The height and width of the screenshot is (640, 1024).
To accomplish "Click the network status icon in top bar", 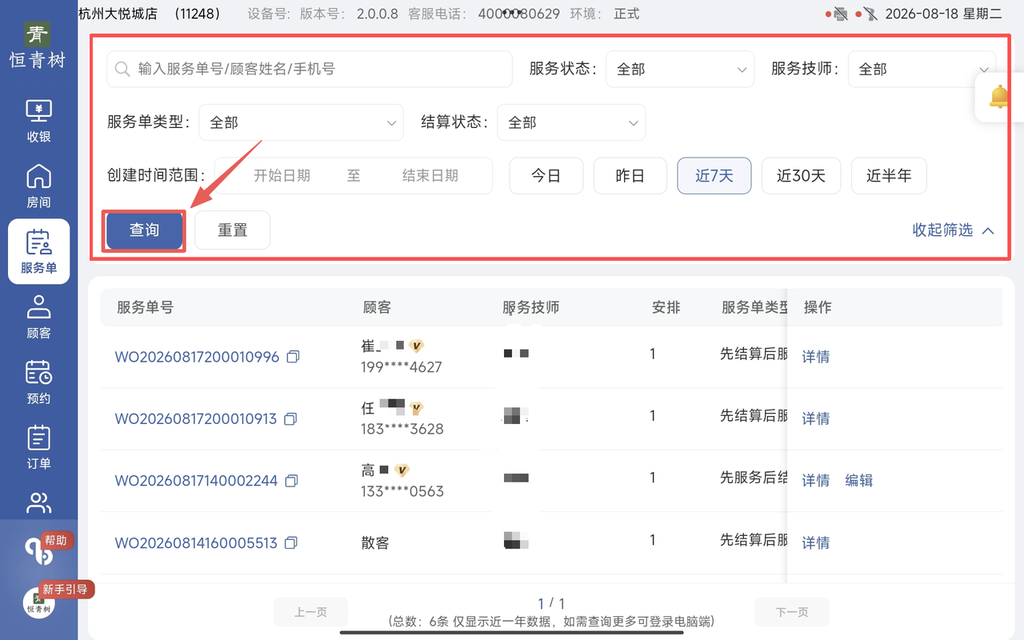I will point(871,14).
